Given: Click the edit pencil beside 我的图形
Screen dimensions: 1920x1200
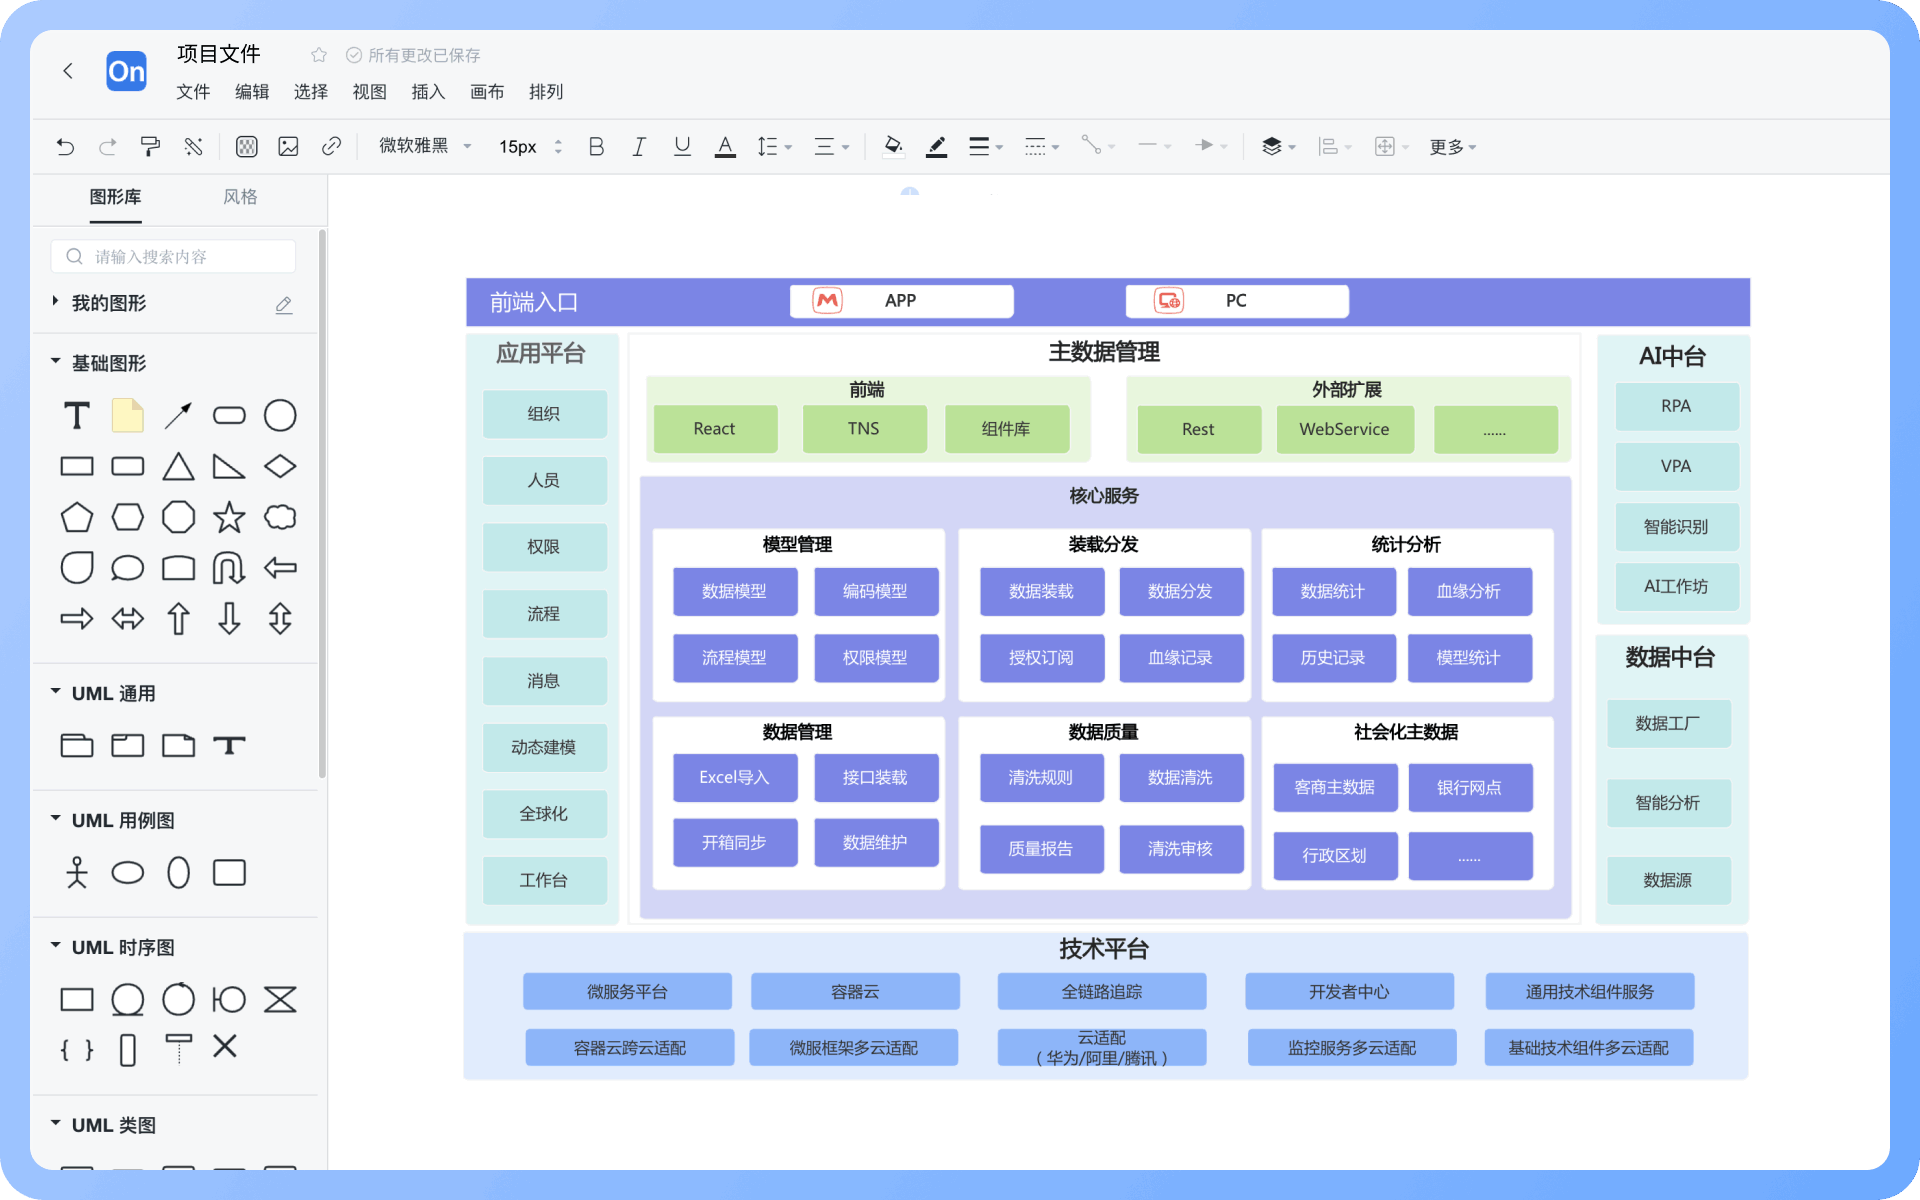Looking at the screenshot, I should pos(284,304).
